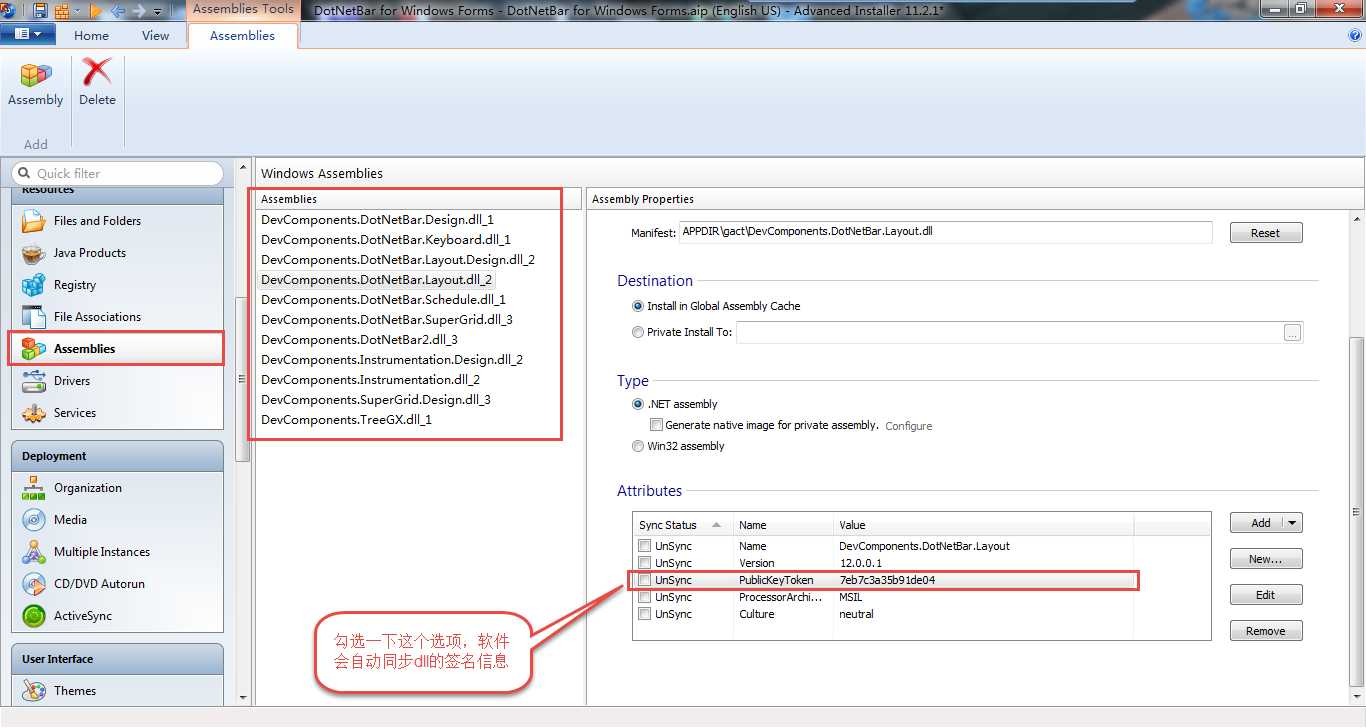Click the Edit attribute button
Screen dimensions: 1366x728
coord(1265,595)
